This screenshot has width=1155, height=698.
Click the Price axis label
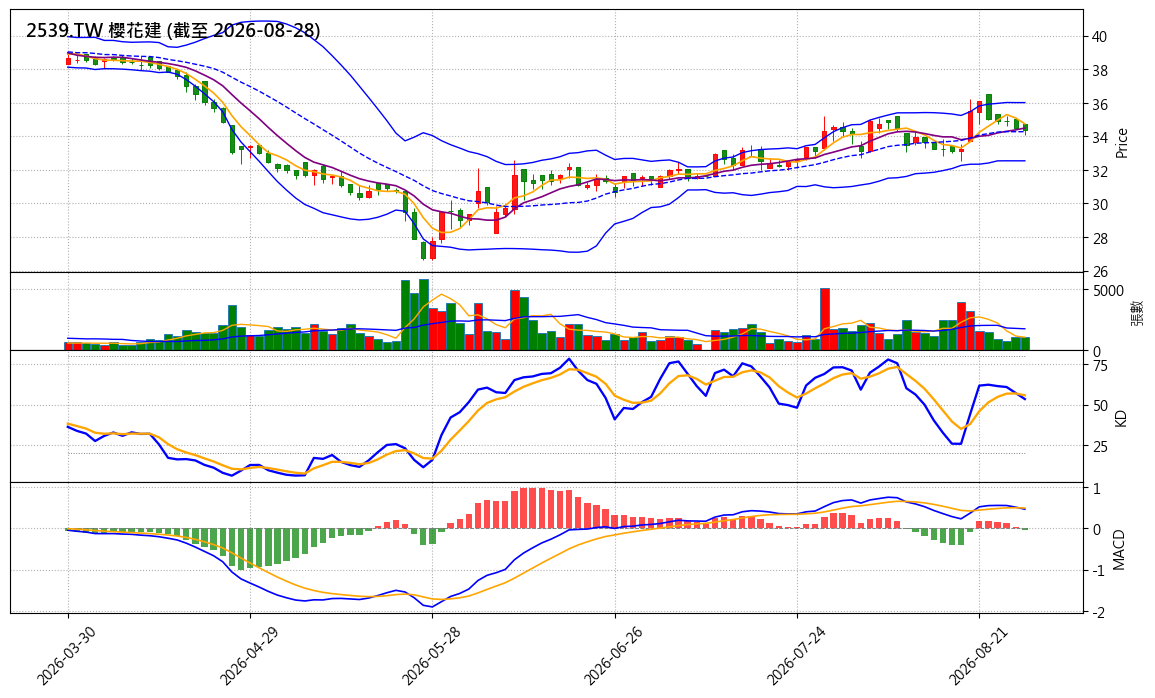click(1122, 143)
